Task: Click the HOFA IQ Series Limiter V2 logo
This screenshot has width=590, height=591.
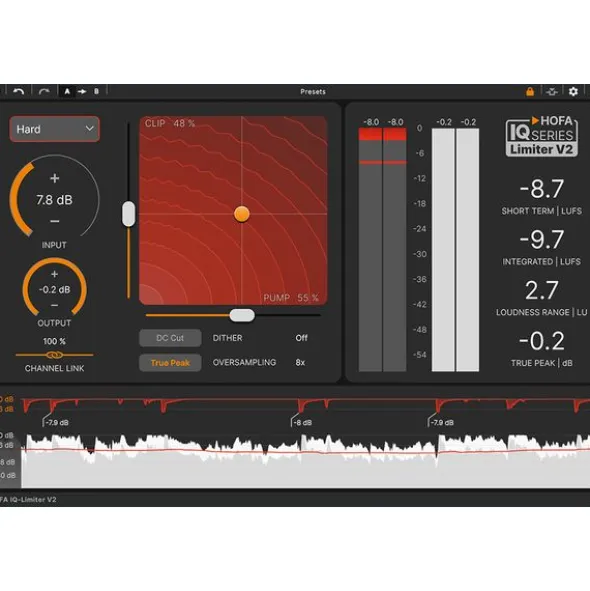Action: click(542, 136)
